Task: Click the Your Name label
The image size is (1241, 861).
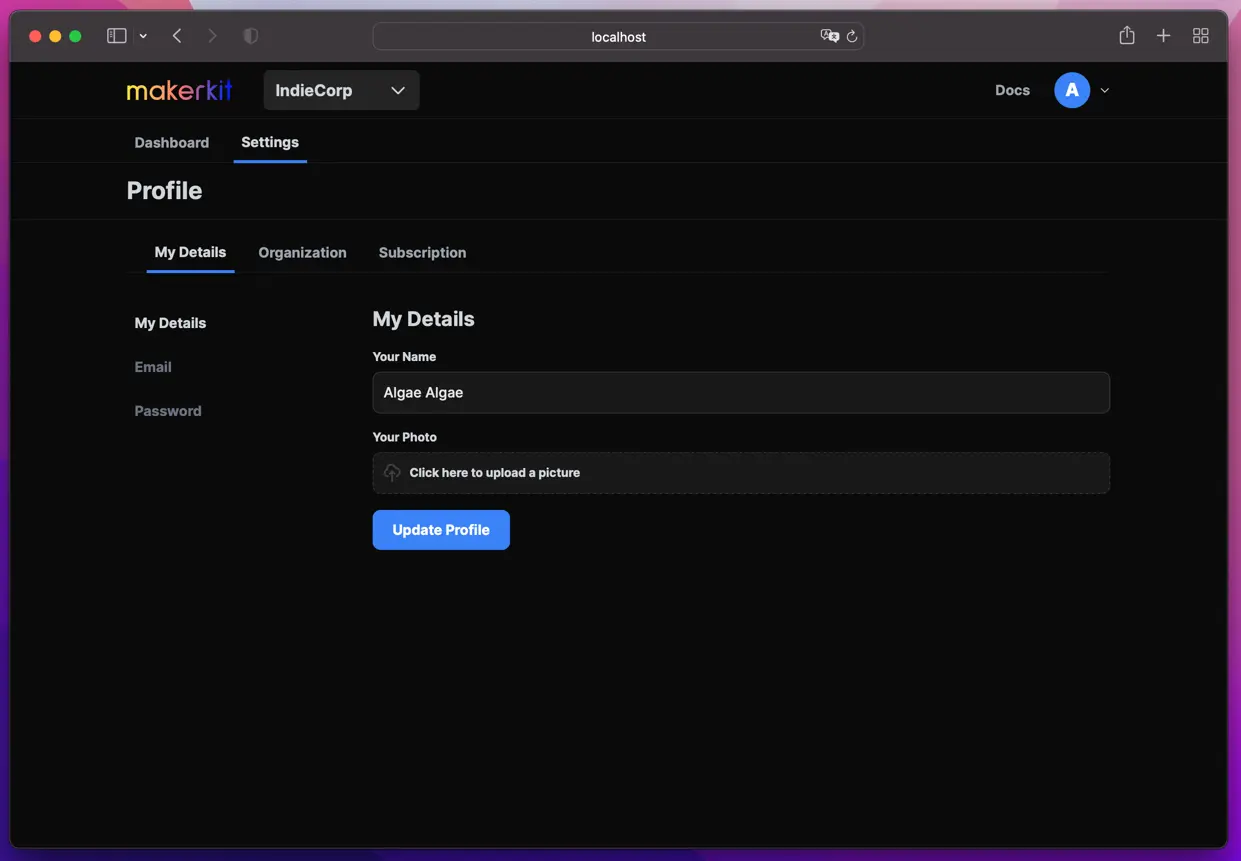Action: 404,356
